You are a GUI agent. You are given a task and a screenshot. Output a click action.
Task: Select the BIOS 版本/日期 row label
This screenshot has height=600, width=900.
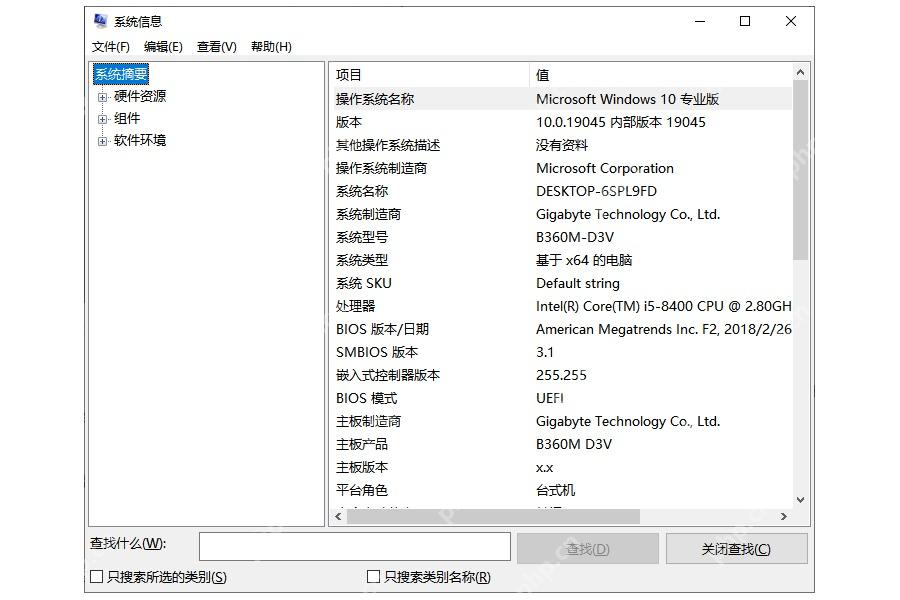coord(383,329)
